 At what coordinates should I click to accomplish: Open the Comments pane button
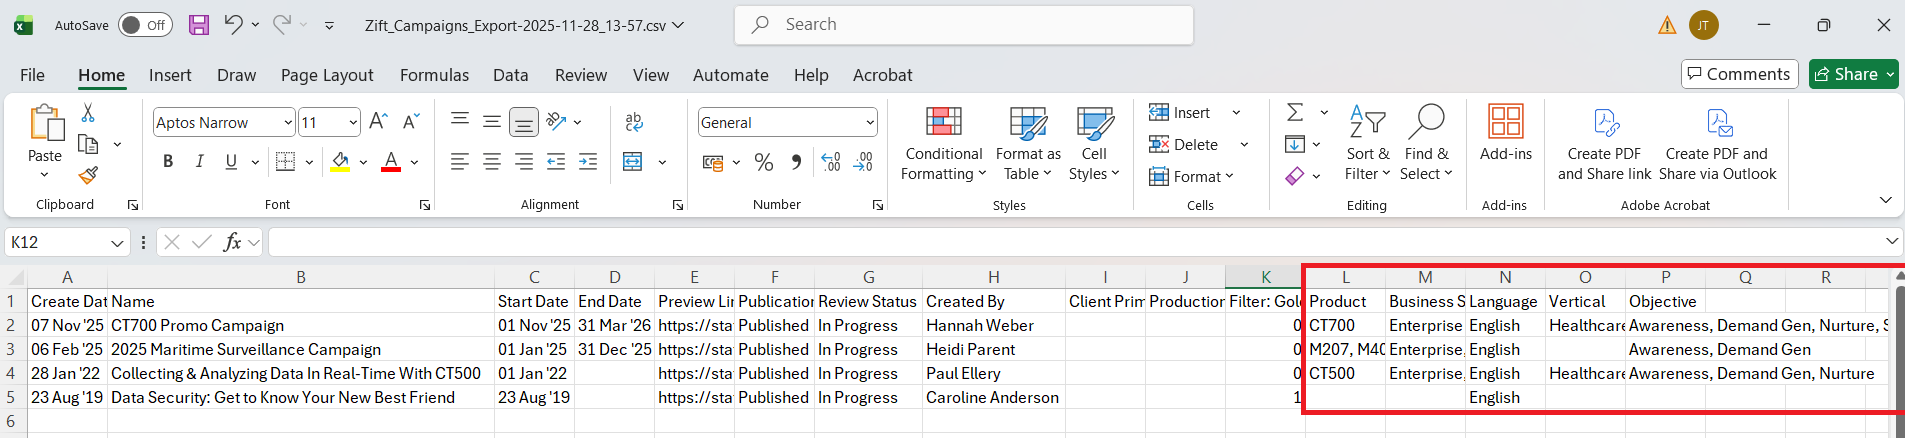[1740, 74]
